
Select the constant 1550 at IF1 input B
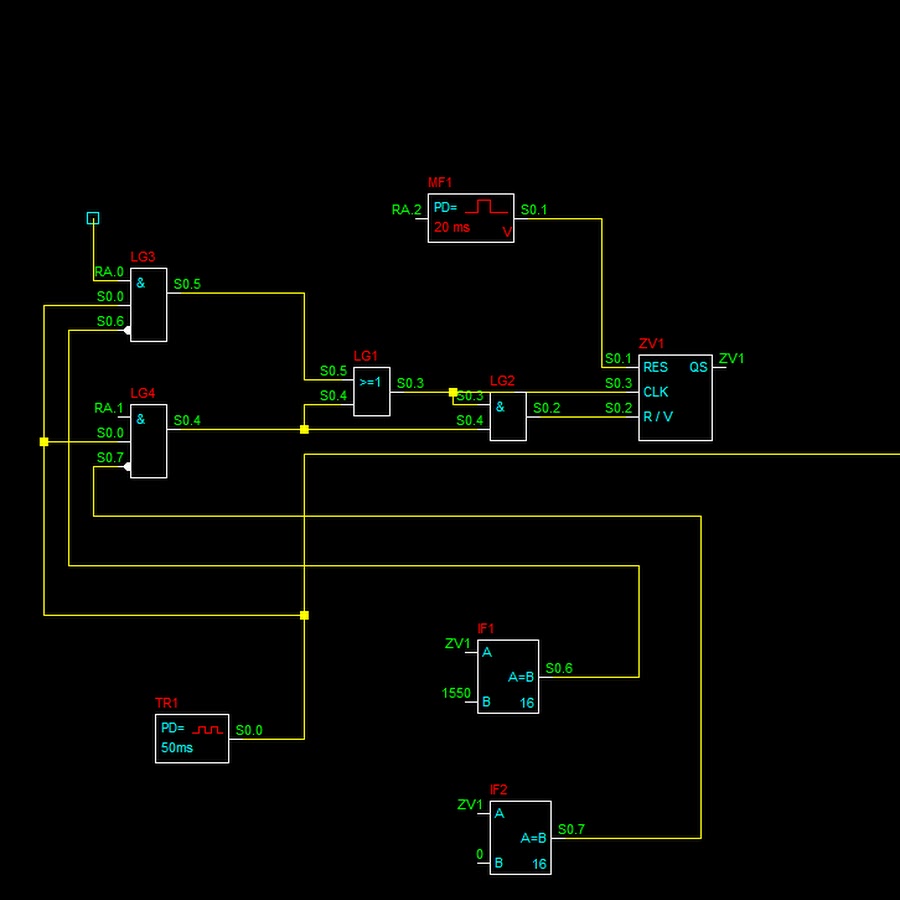[x=456, y=693]
